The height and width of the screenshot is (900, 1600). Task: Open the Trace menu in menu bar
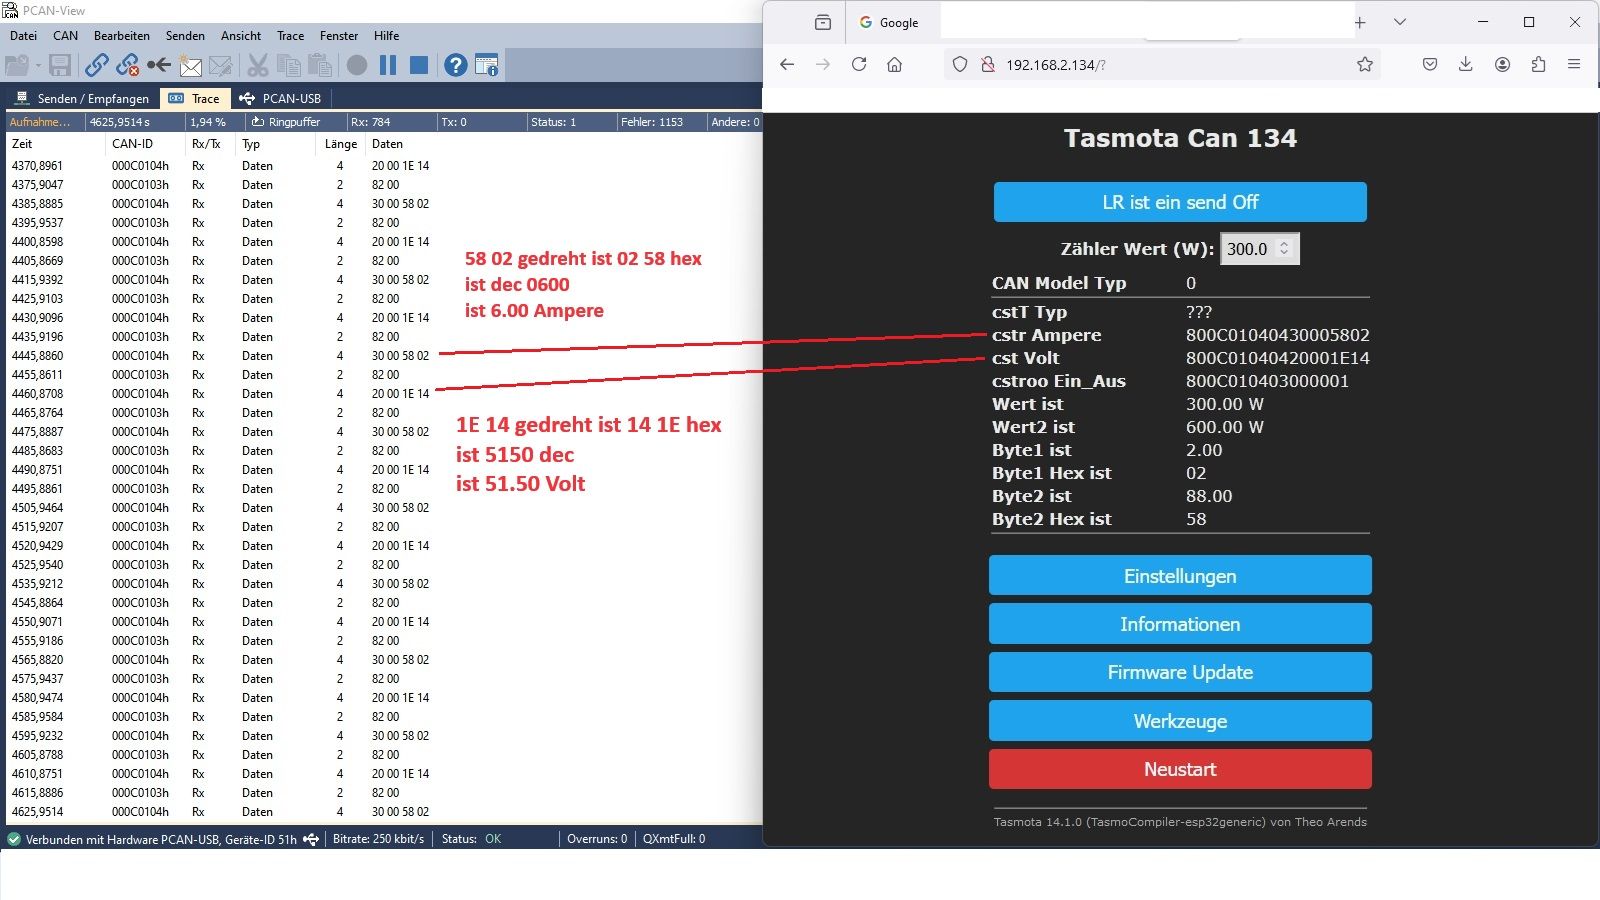[x=290, y=36]
